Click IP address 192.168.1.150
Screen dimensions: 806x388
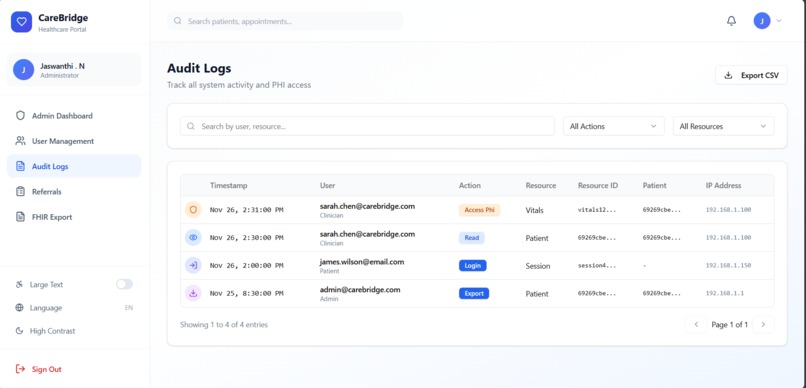(728, 266)
